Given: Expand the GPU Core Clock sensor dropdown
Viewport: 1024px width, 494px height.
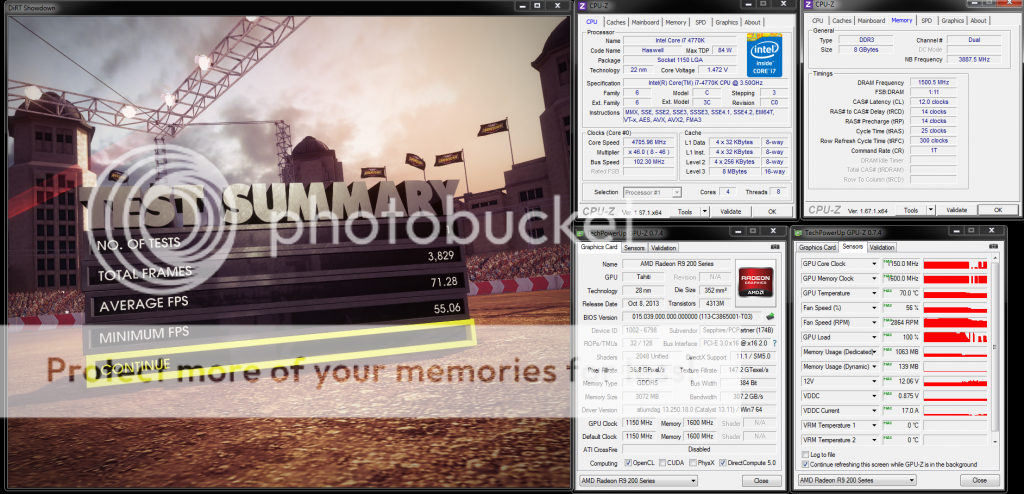Looking at the screenshot, I should (x=875, y=263).
